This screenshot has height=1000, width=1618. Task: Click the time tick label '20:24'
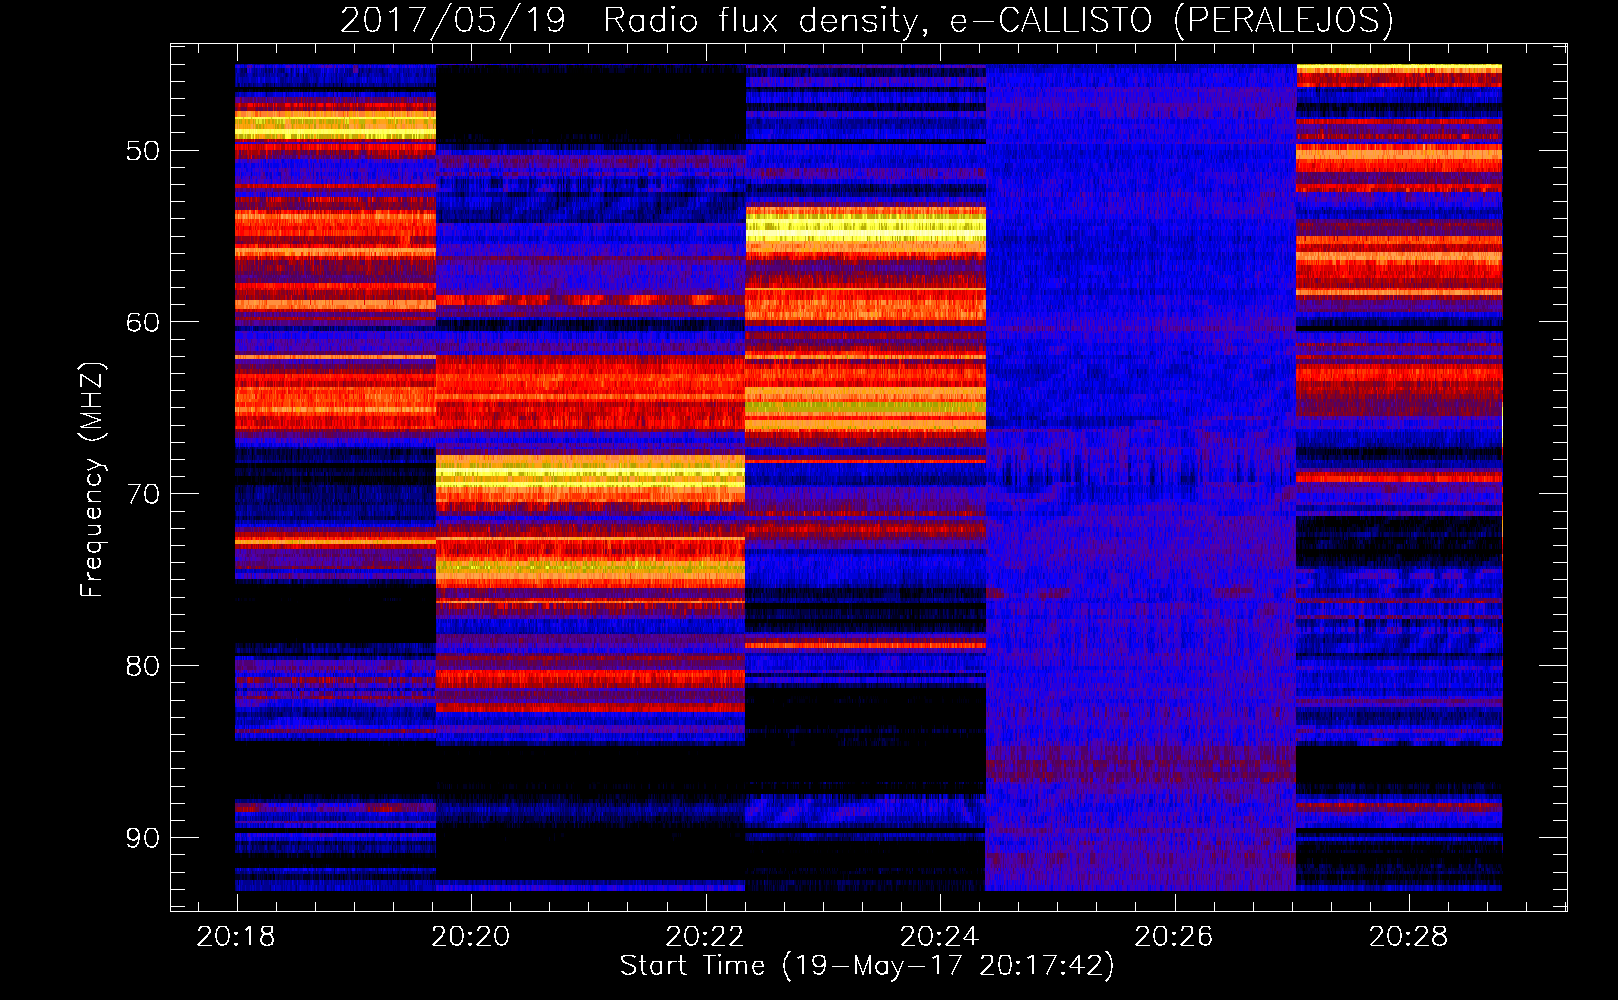[x=939, y=937]
